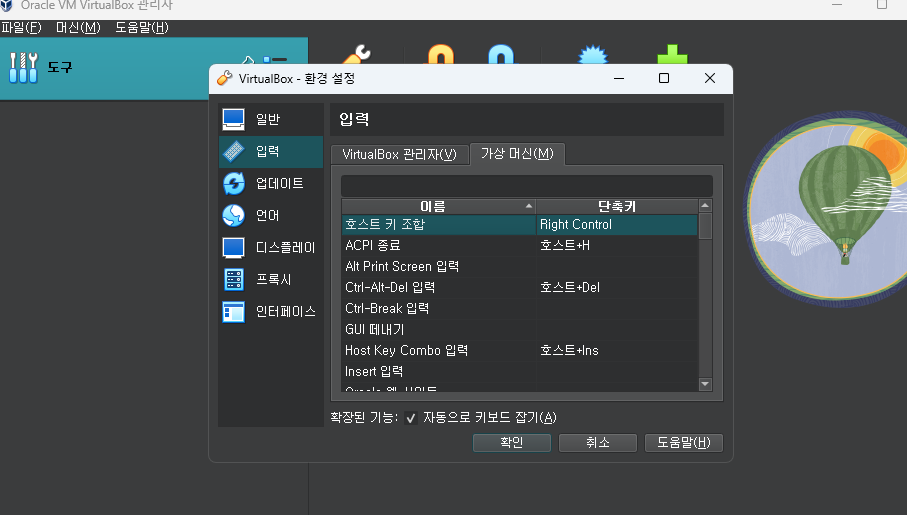The height and width of the screenshot is (515, 907).
Task: Close the 환경 설정 dialog
Action: tap(710, 78)
